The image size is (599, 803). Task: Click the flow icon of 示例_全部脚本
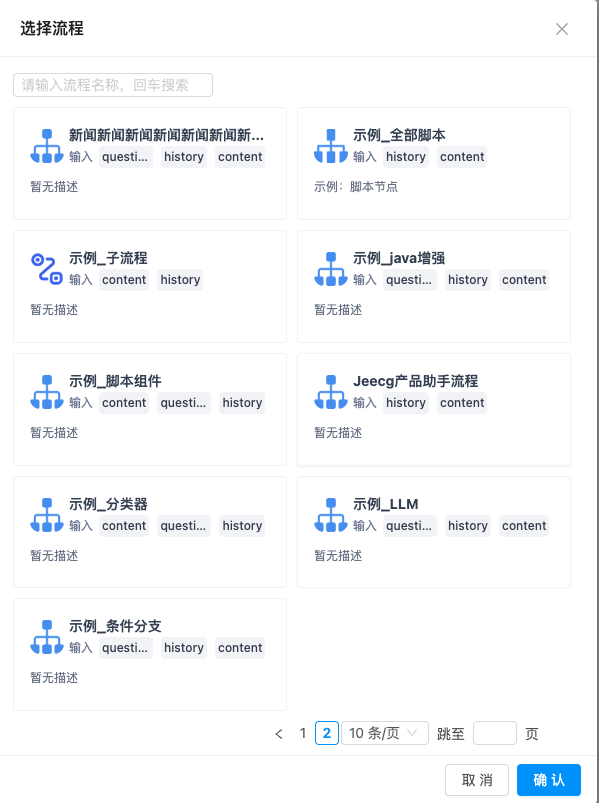pyautogui.click(x=331, y=146)
